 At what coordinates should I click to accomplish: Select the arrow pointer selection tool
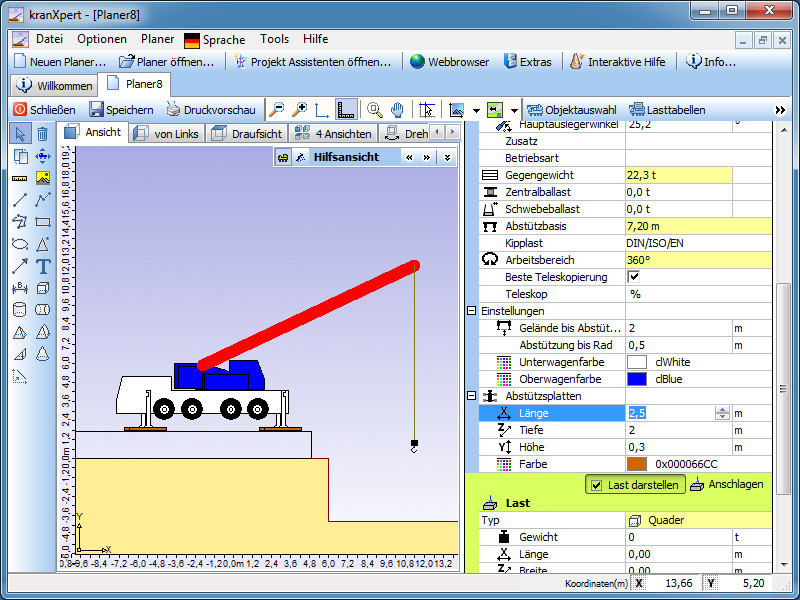[x=20, y=134]
